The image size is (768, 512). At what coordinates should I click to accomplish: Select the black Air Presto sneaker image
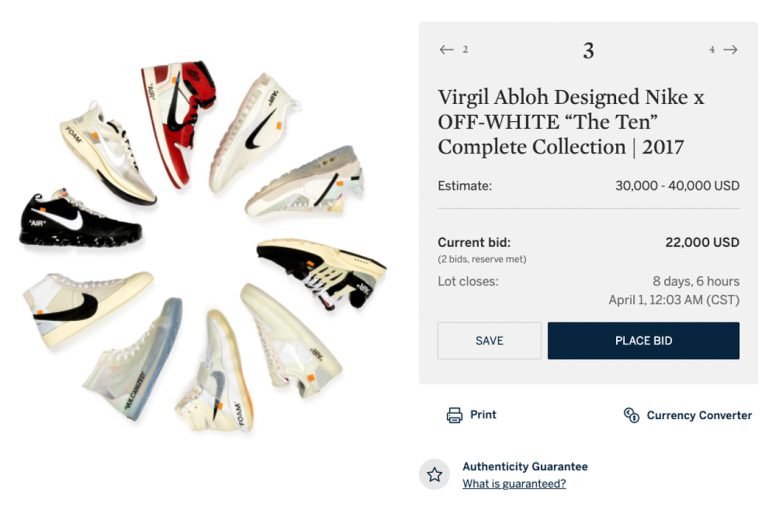320,270
